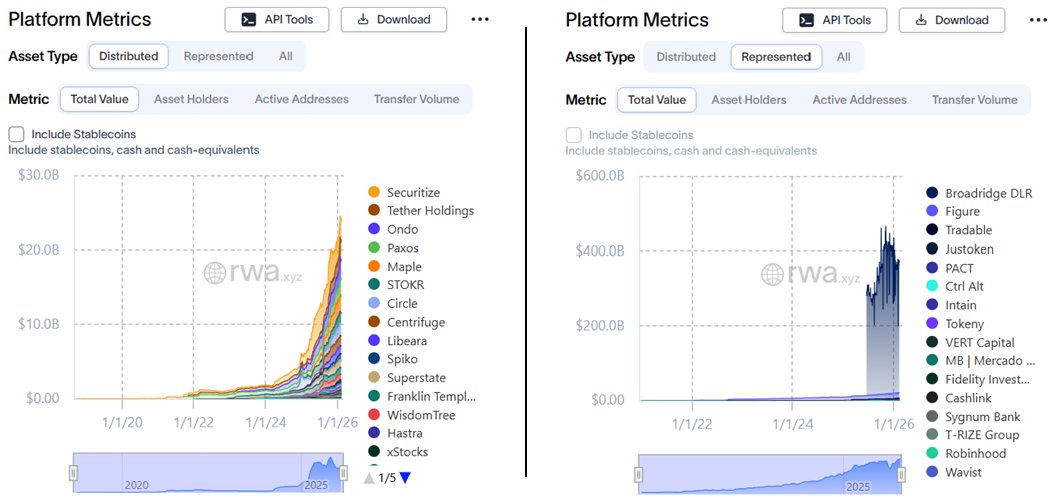Toggle PACT legend entry
The image size is (1060, 503).
tap(950, 268)
